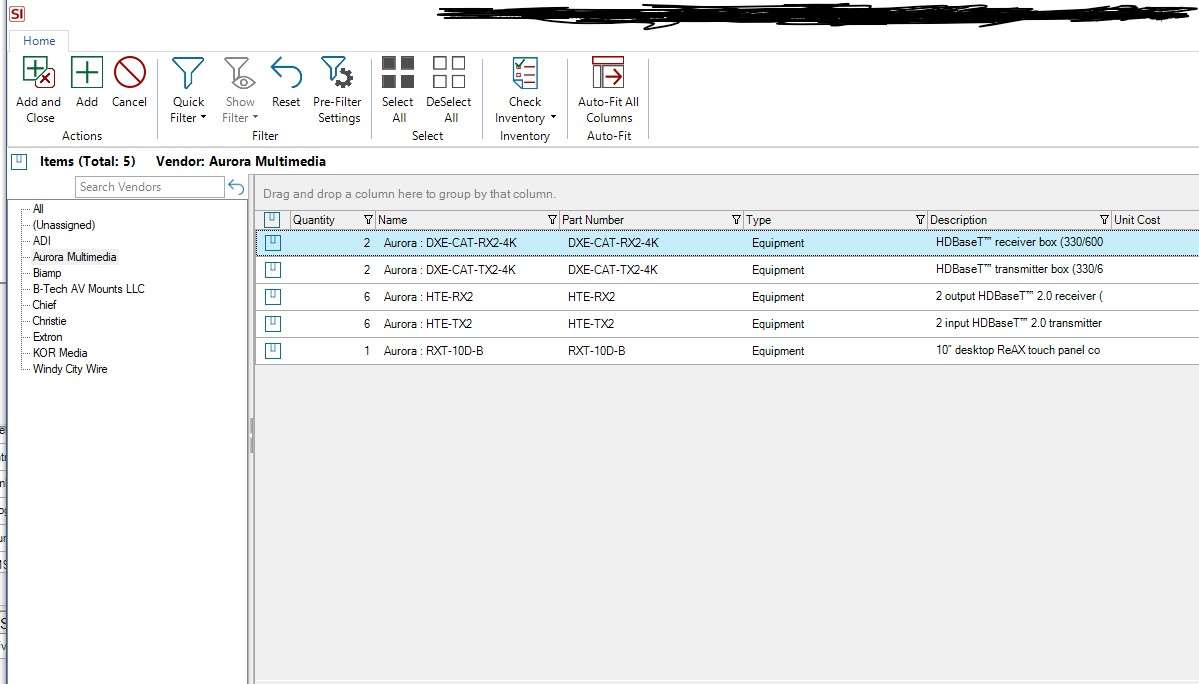The image size is (1199, 684).
Task: Auto-Fit All Columns
Action: coord(609,89)
